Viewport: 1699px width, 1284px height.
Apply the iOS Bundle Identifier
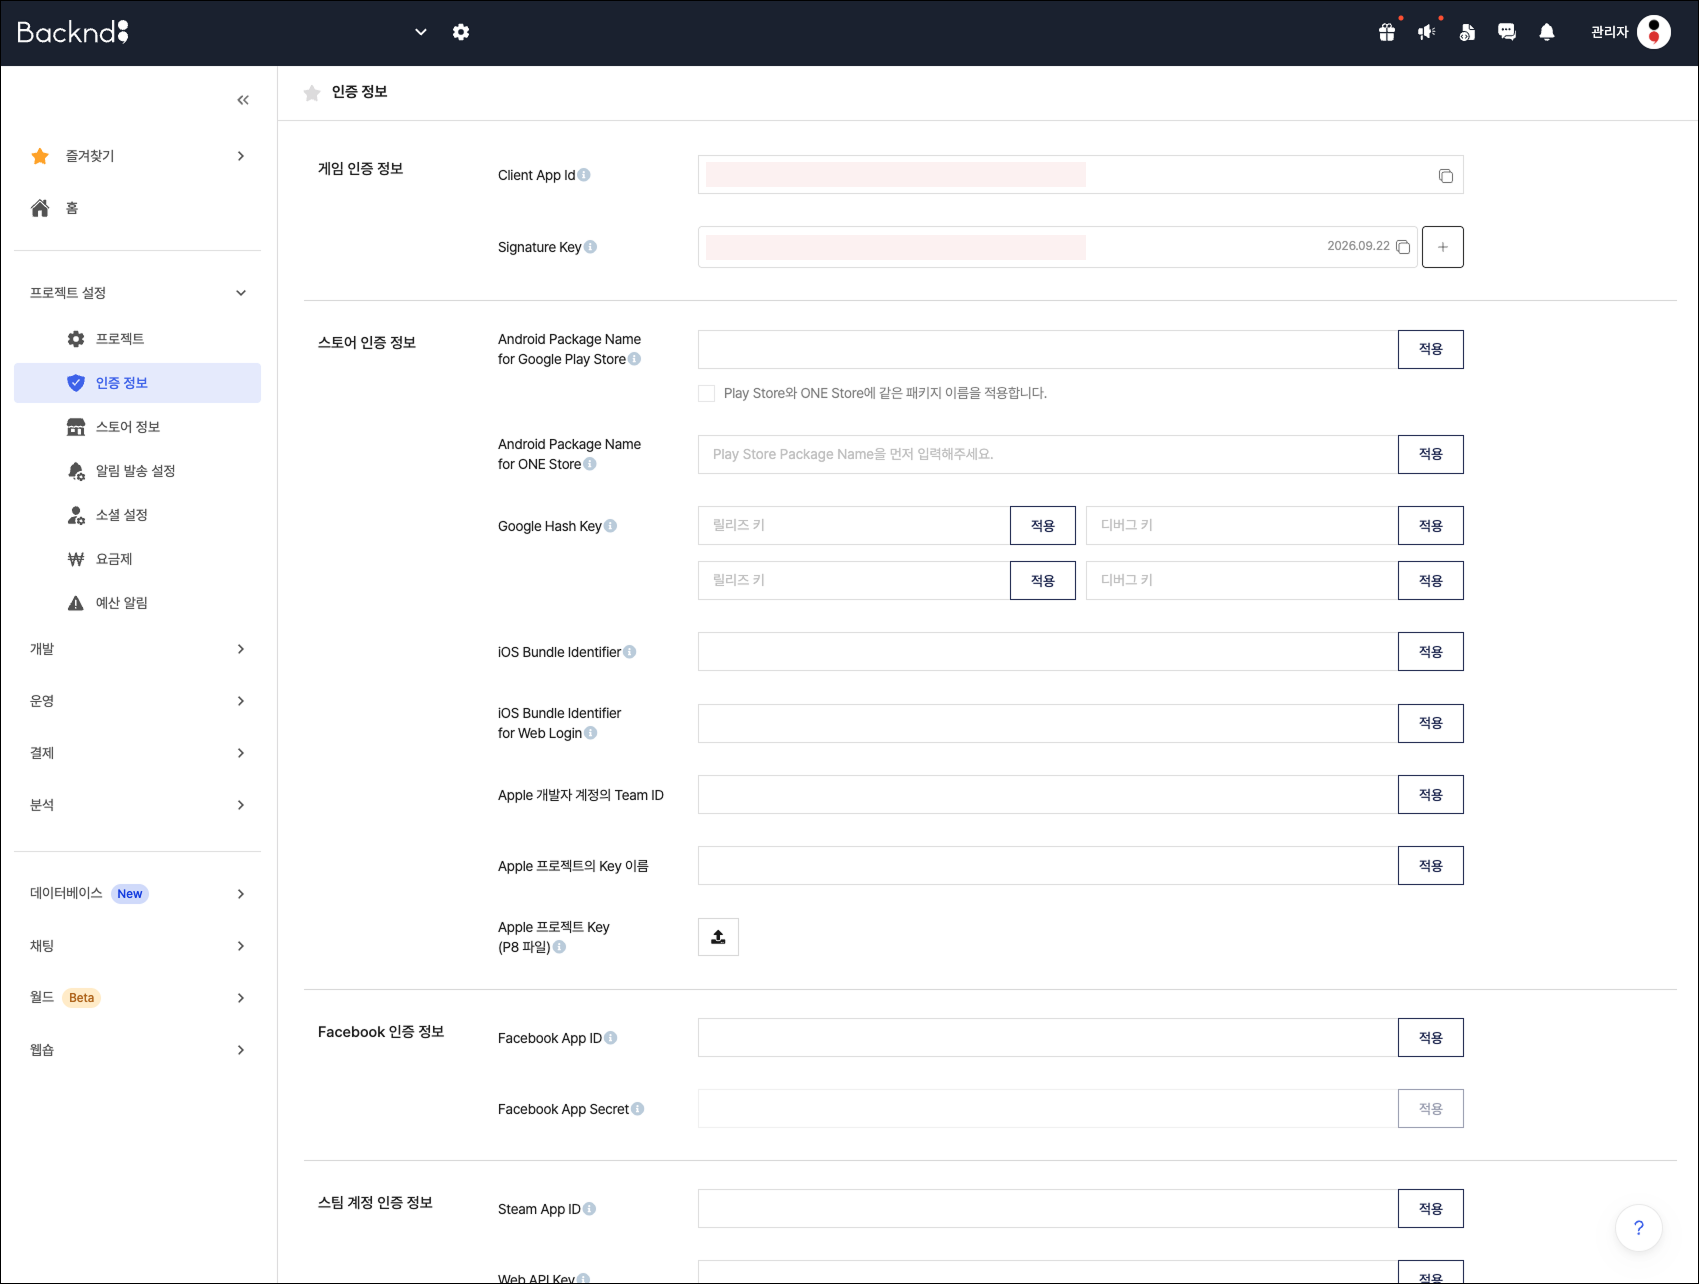[1431, 652]
